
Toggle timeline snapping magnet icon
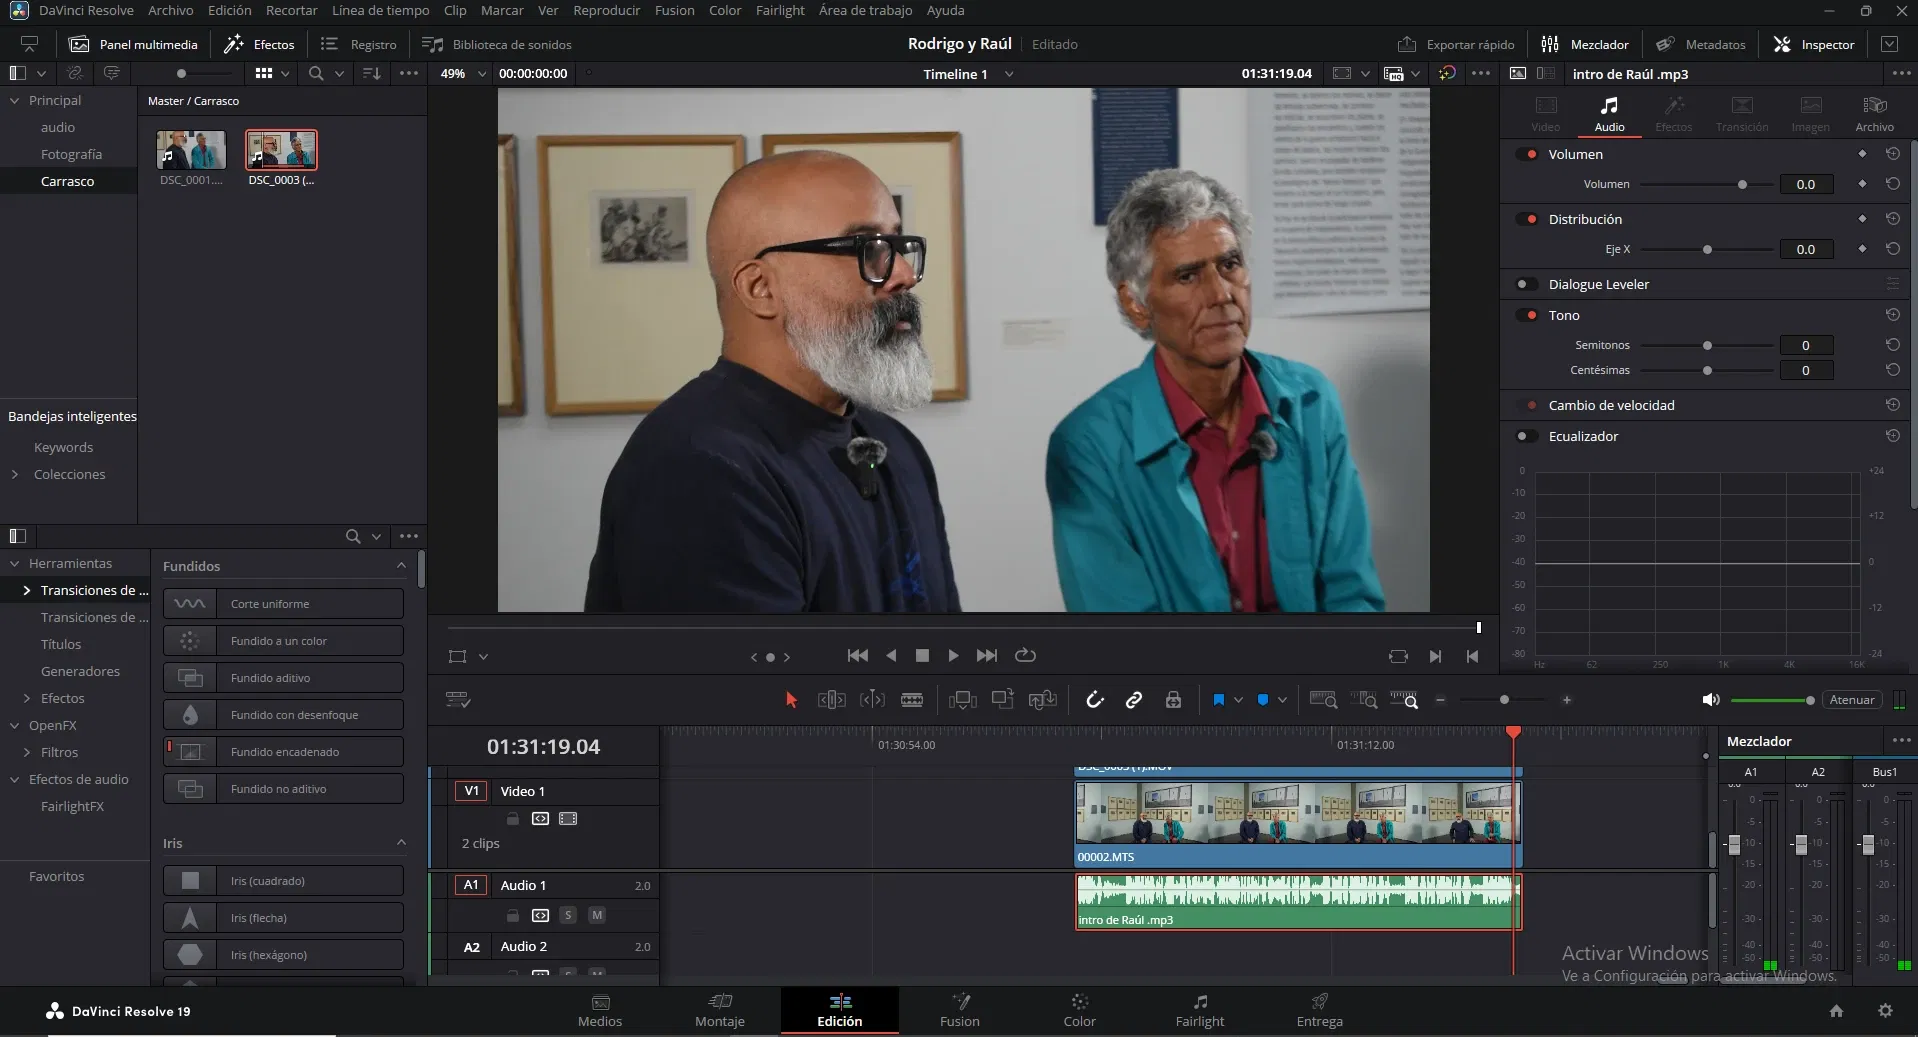pos(1095,700)
